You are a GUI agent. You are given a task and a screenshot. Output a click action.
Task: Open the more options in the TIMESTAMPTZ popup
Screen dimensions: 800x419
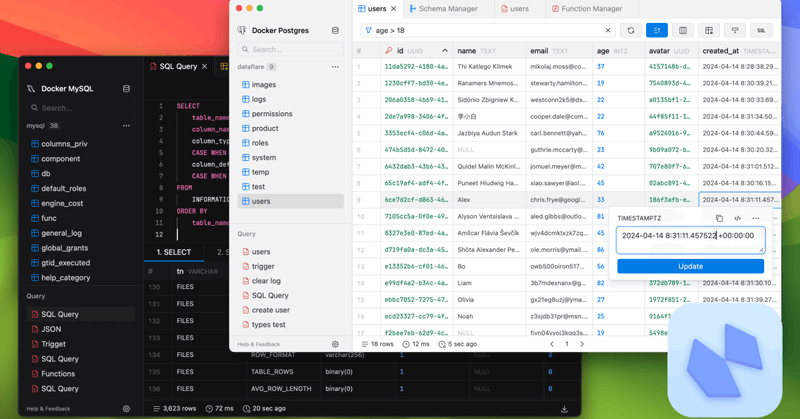pos(756,218)
